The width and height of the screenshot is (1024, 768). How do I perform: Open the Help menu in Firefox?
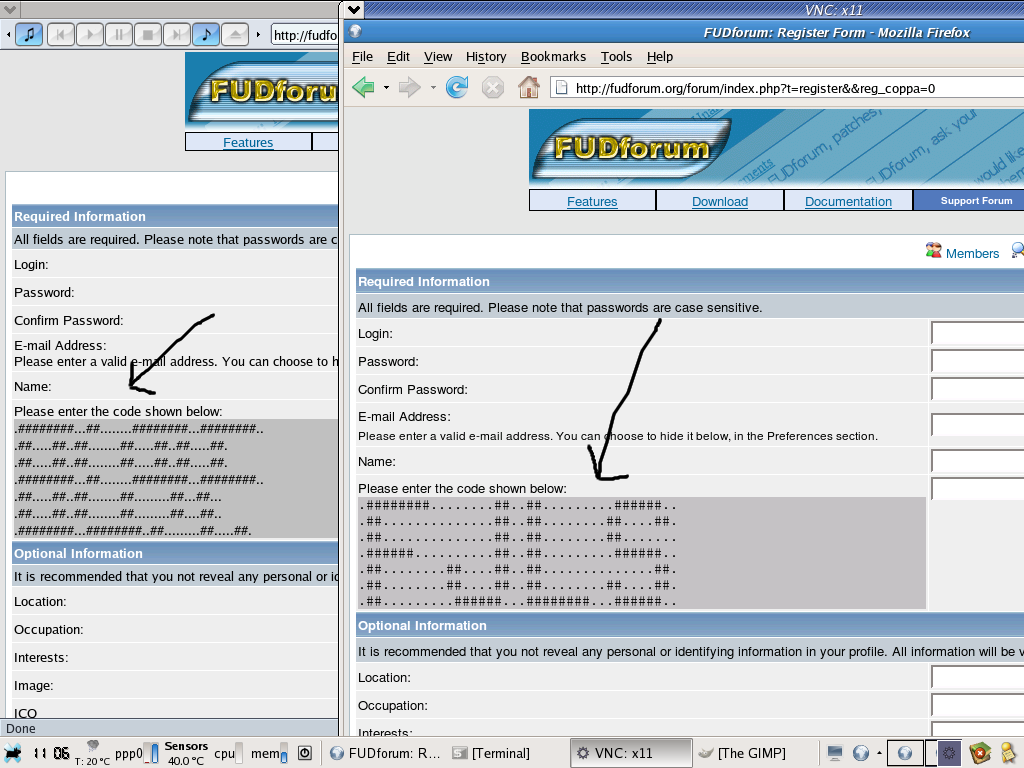(660, 57)
